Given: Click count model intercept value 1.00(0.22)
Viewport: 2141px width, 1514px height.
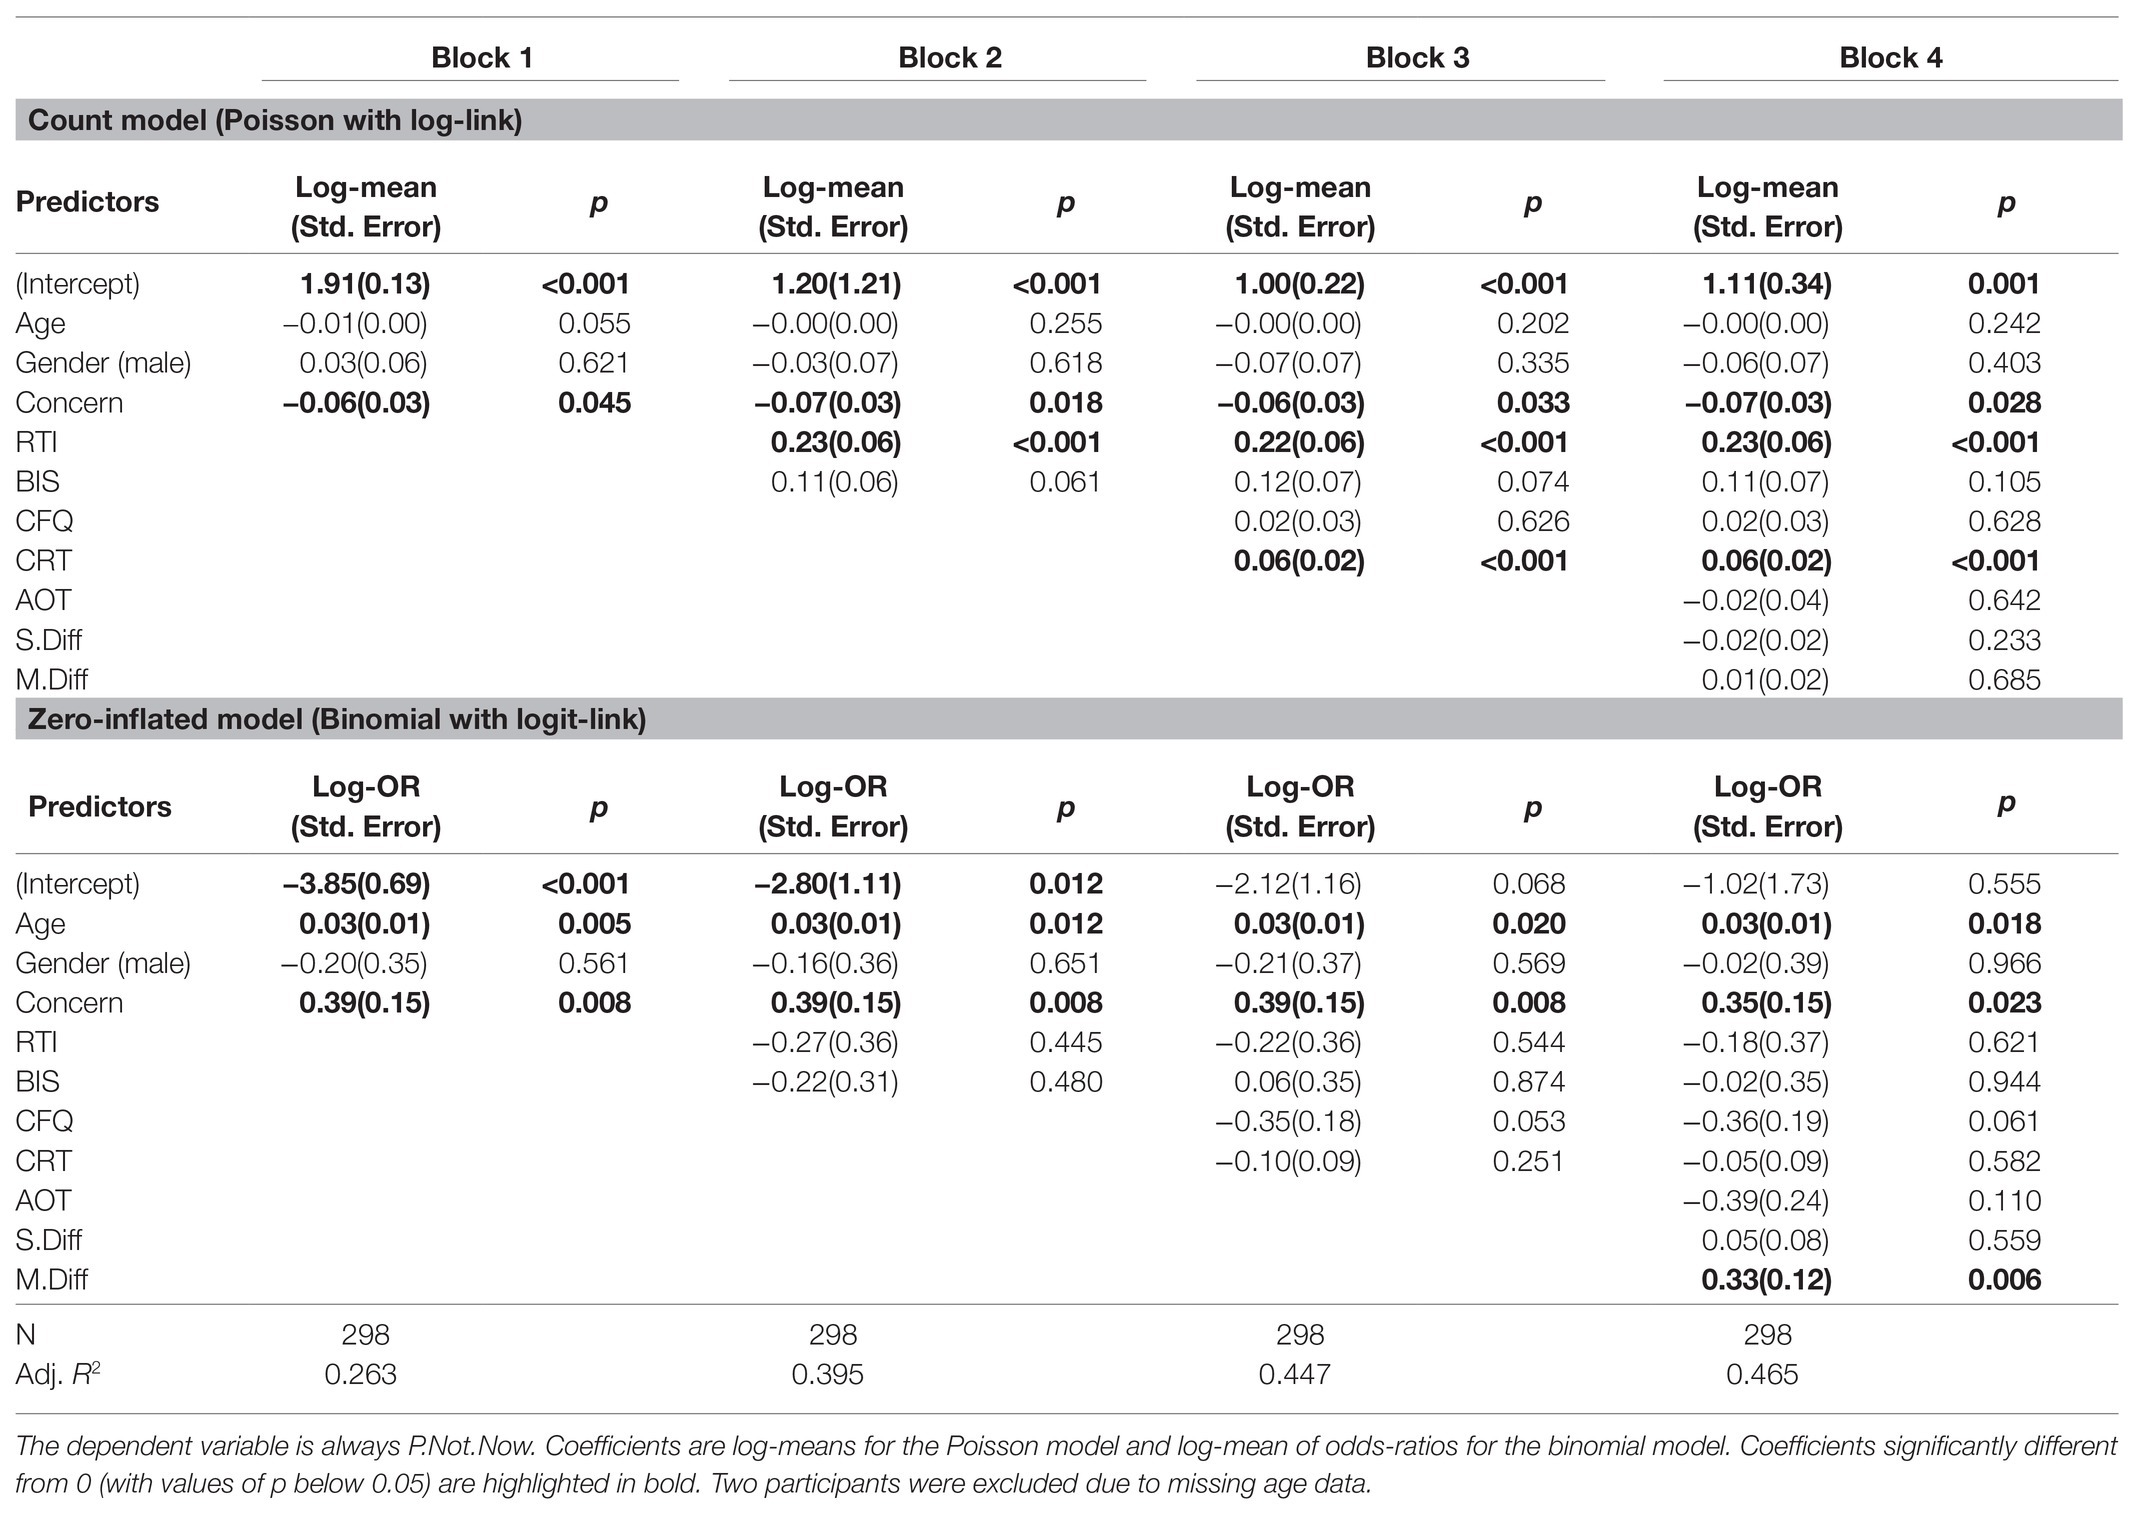Looking at the screenshot, I should [x=1299, y=284].
